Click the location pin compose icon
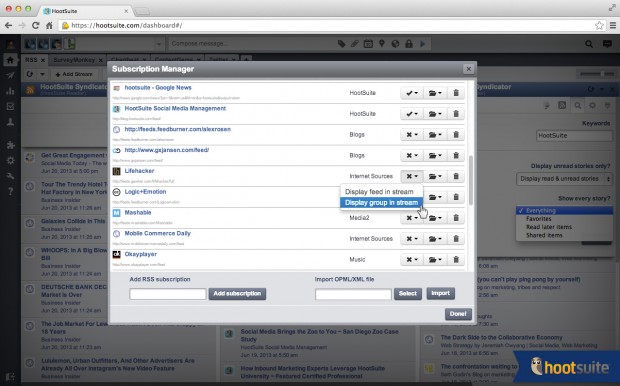The height and width of the screenshot is (386, 620). [x=382, y=44]
